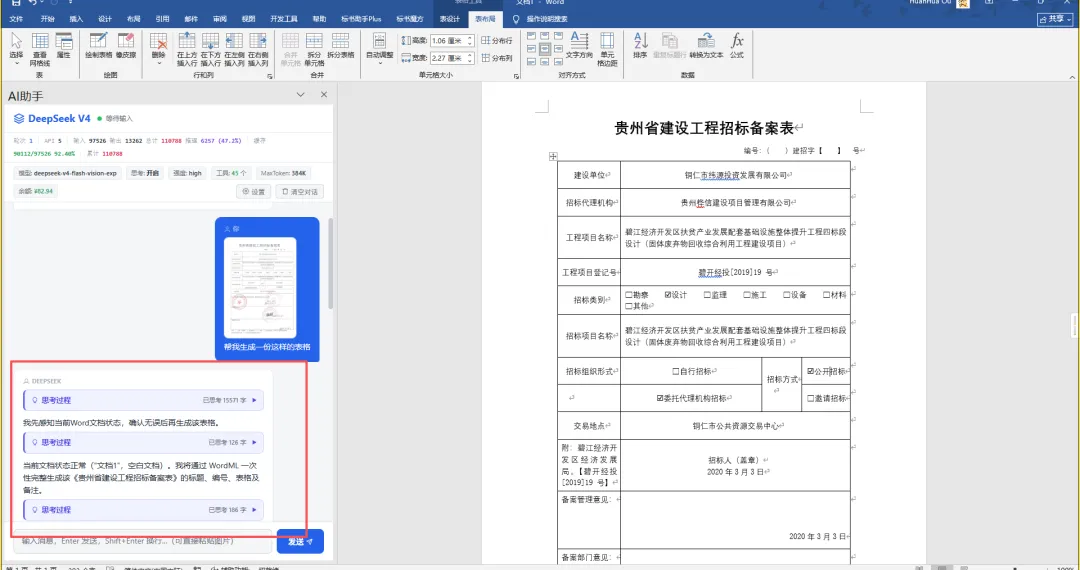Click the 共享 share button
Image resolution: width=1080 pixels, height=570 pixels.
(x=1055, y=19)
